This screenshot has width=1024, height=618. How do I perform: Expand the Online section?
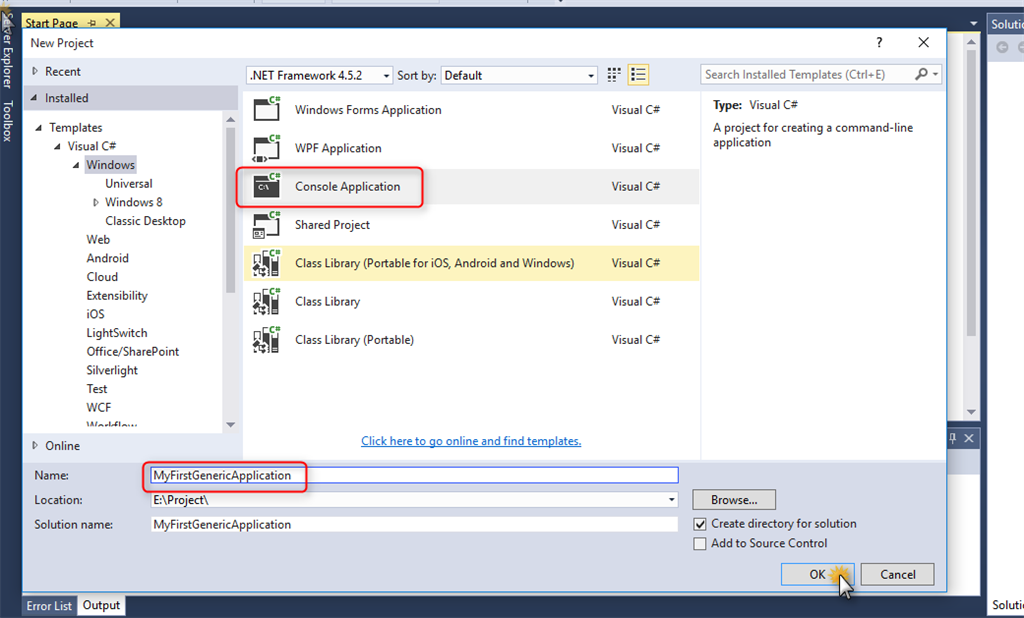(35, 446)
